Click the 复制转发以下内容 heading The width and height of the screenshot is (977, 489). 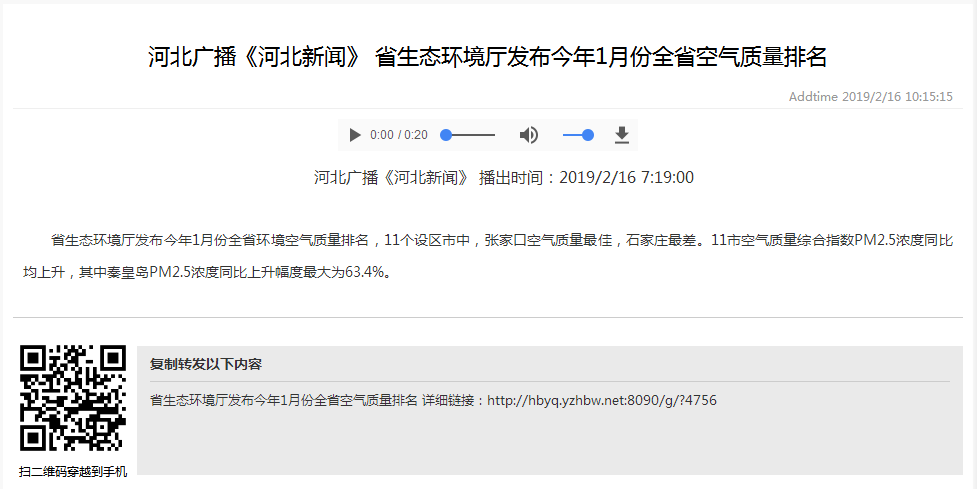click(x=206, y=364)
